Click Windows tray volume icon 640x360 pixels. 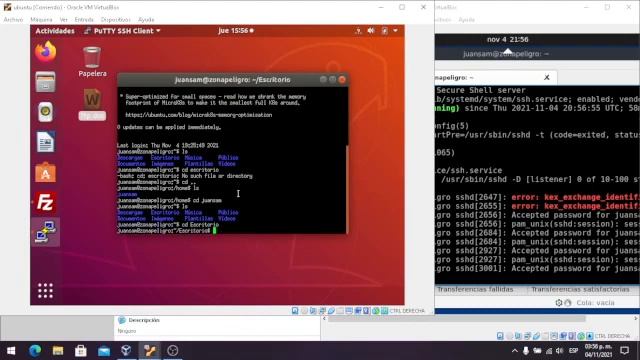click(x=559, y=351)
